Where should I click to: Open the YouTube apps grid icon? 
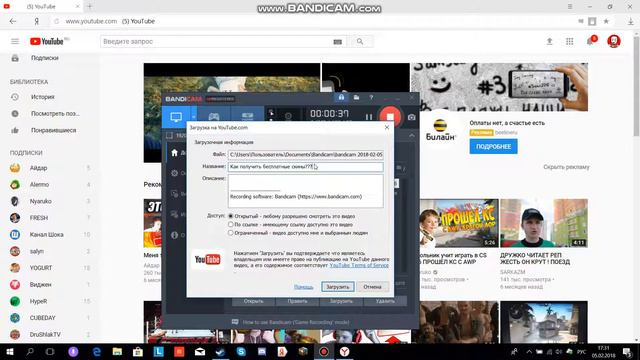tap(569, 41)
